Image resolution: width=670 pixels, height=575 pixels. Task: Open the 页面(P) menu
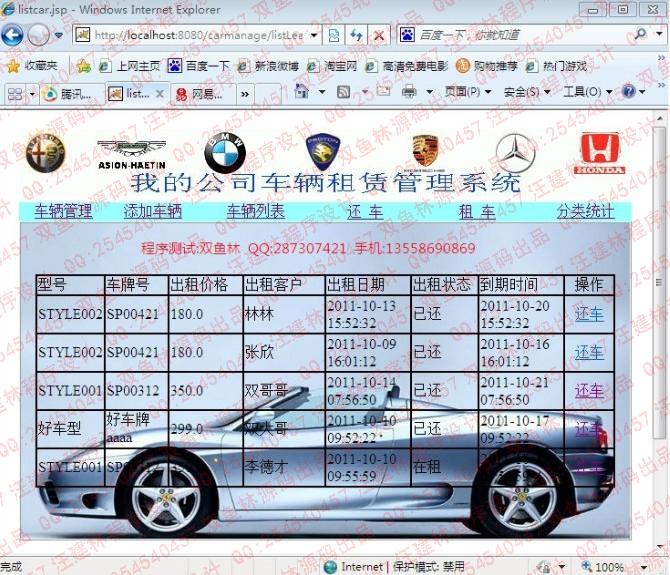[x=468, y=91]
